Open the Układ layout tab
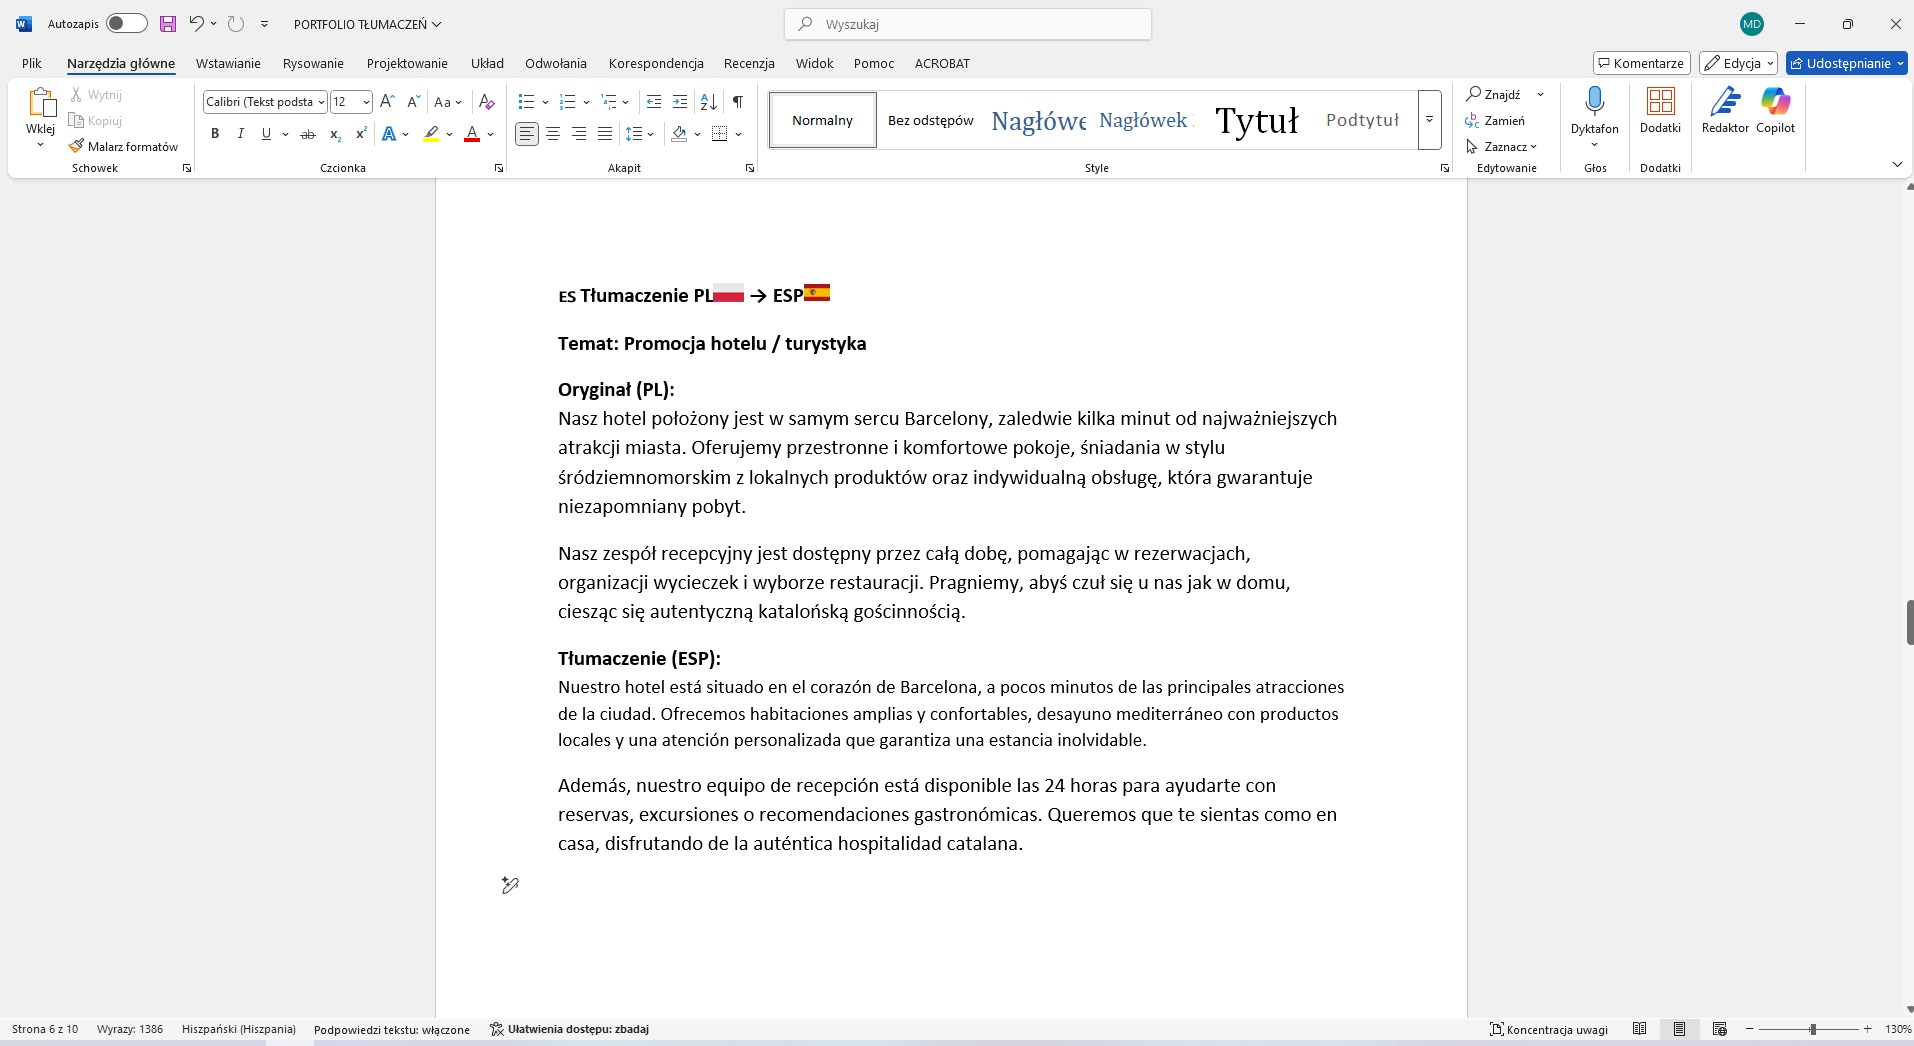1914x1046 pixels. (487, 63)
